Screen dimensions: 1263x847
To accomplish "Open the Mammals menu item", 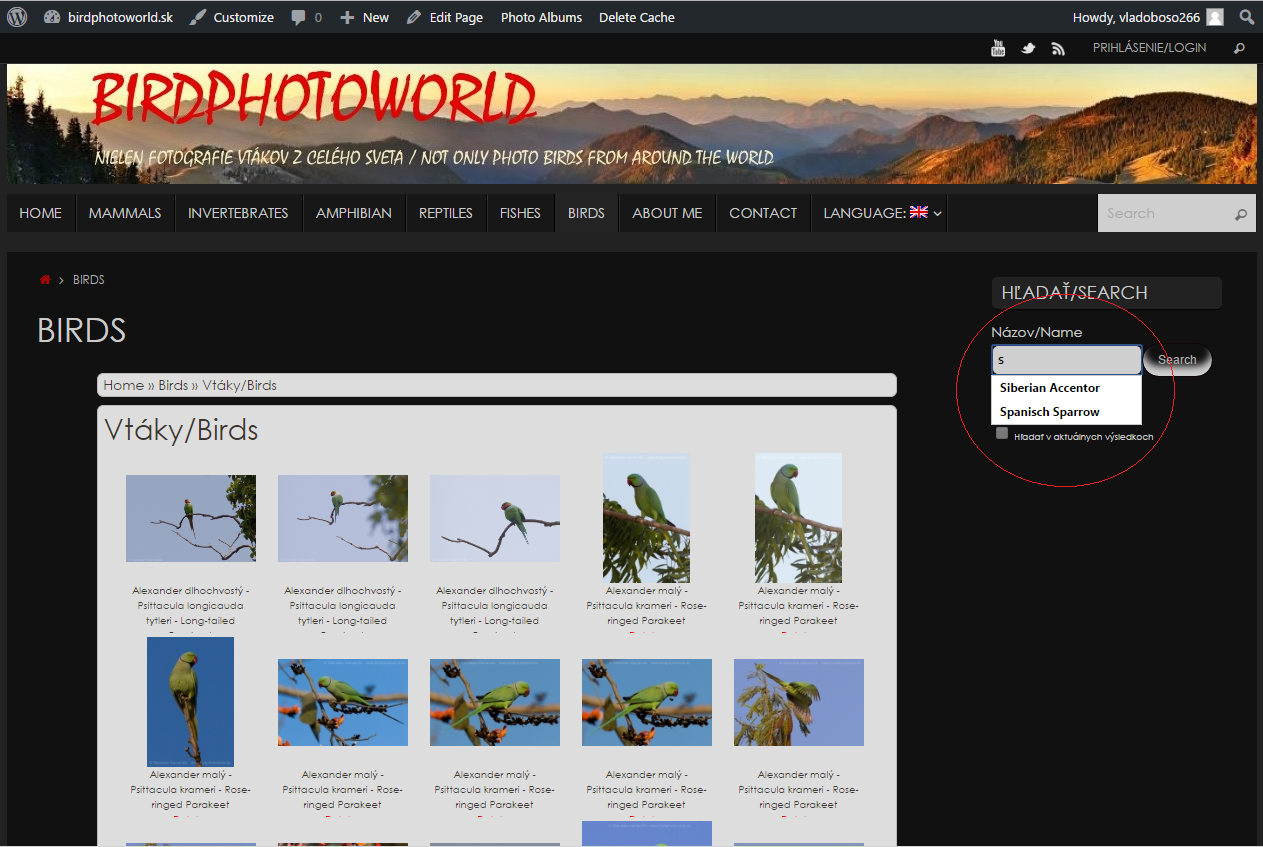I will coord(125,213).
